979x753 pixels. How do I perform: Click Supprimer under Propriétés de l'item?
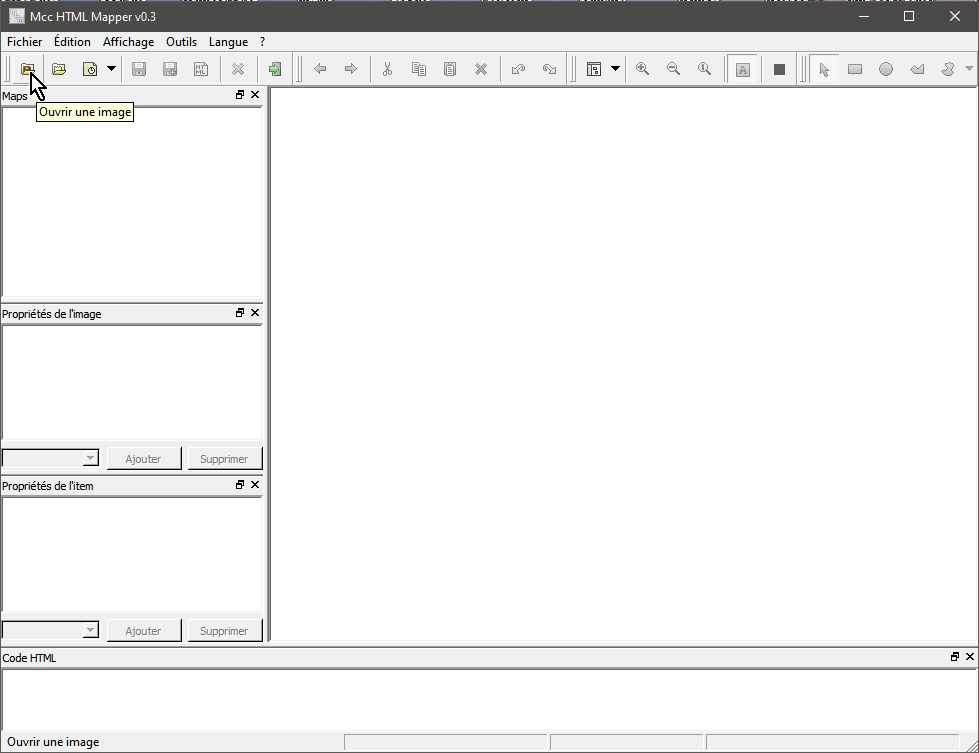[224, 631]
